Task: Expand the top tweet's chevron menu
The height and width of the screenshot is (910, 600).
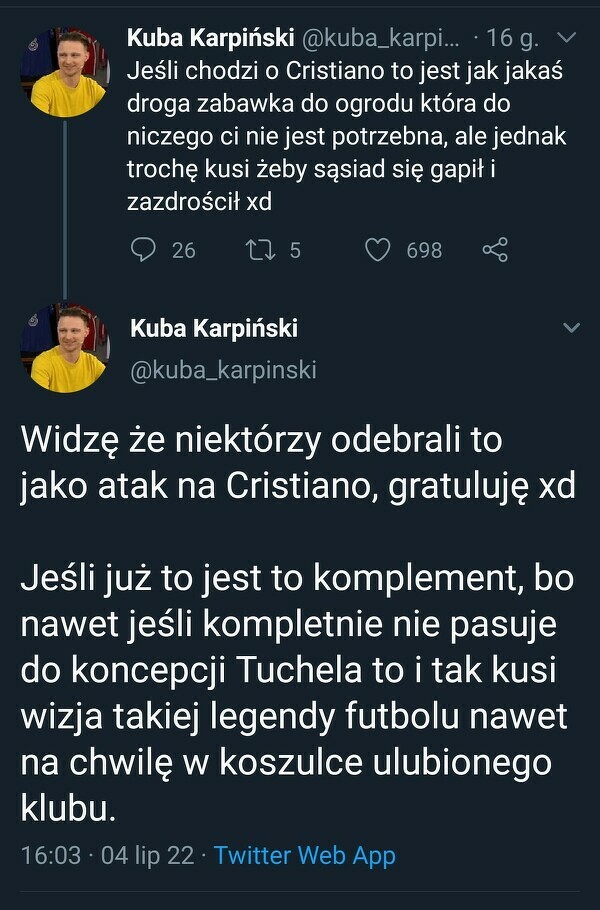Action: (x=566, y=38)
